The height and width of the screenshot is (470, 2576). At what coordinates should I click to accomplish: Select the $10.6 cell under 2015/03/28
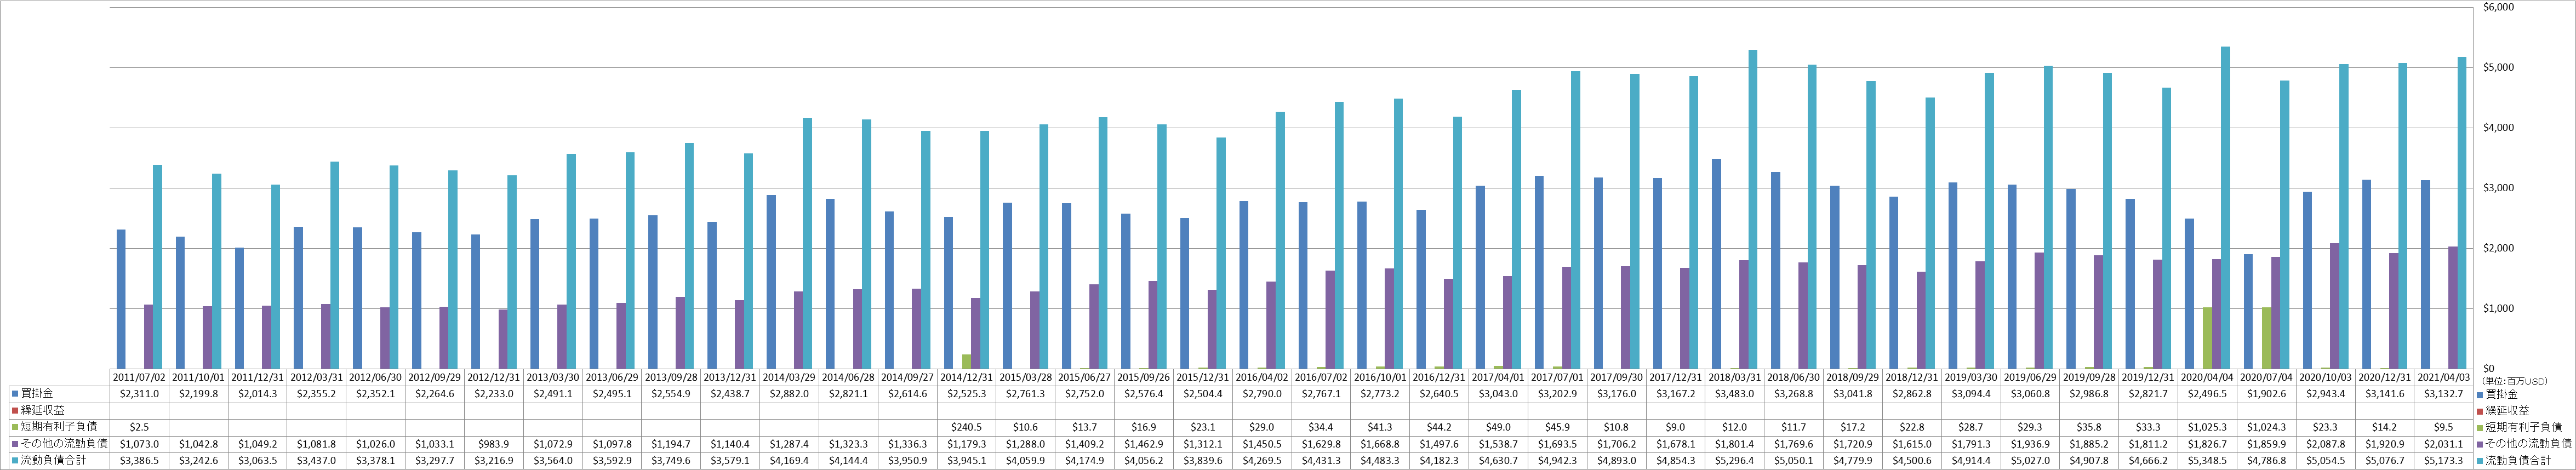click(1026, 427)
